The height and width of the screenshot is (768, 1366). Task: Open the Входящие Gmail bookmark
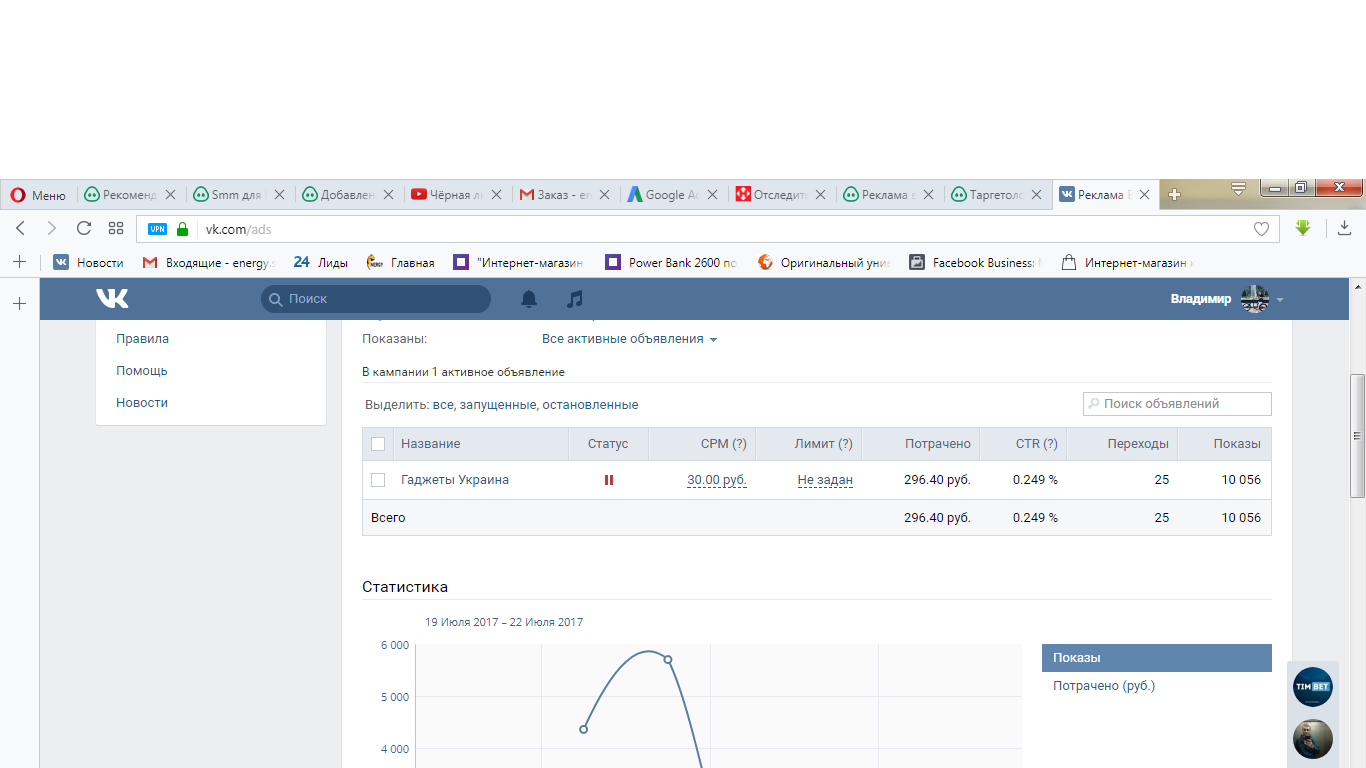tap(208, 263)
